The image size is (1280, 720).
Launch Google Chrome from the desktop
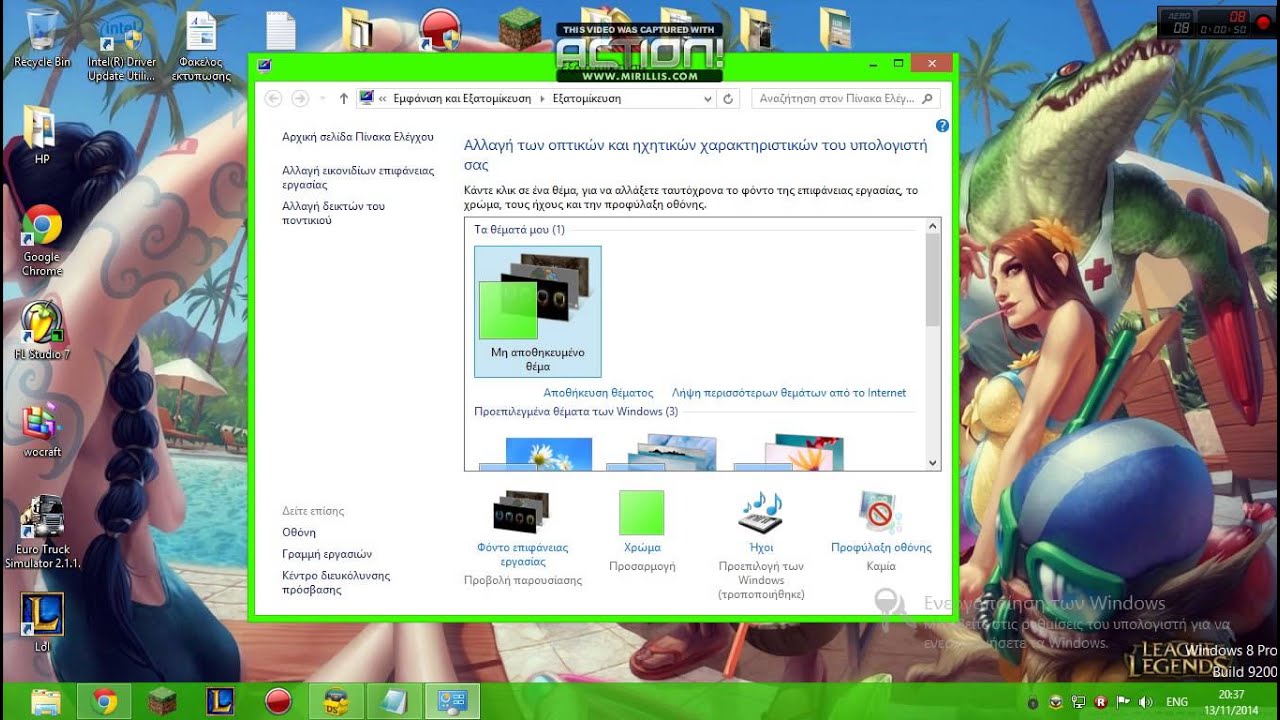[x=42, y=240]
